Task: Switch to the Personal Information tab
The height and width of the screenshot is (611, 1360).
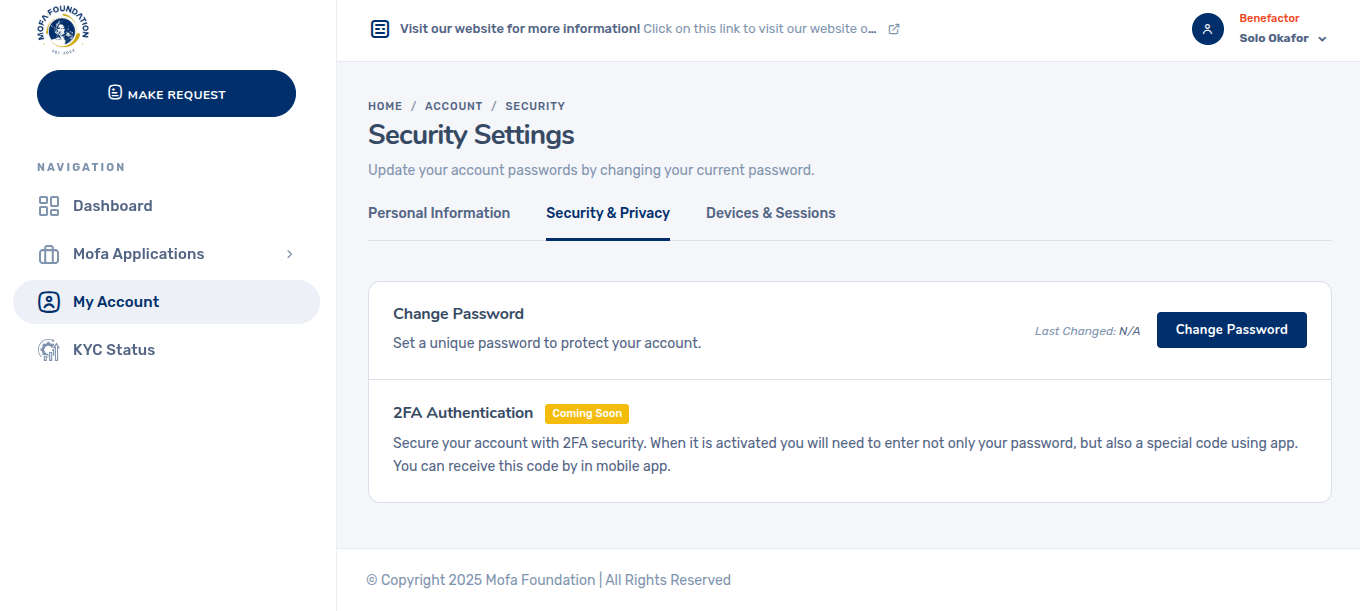Action: [x=439, y=213]
